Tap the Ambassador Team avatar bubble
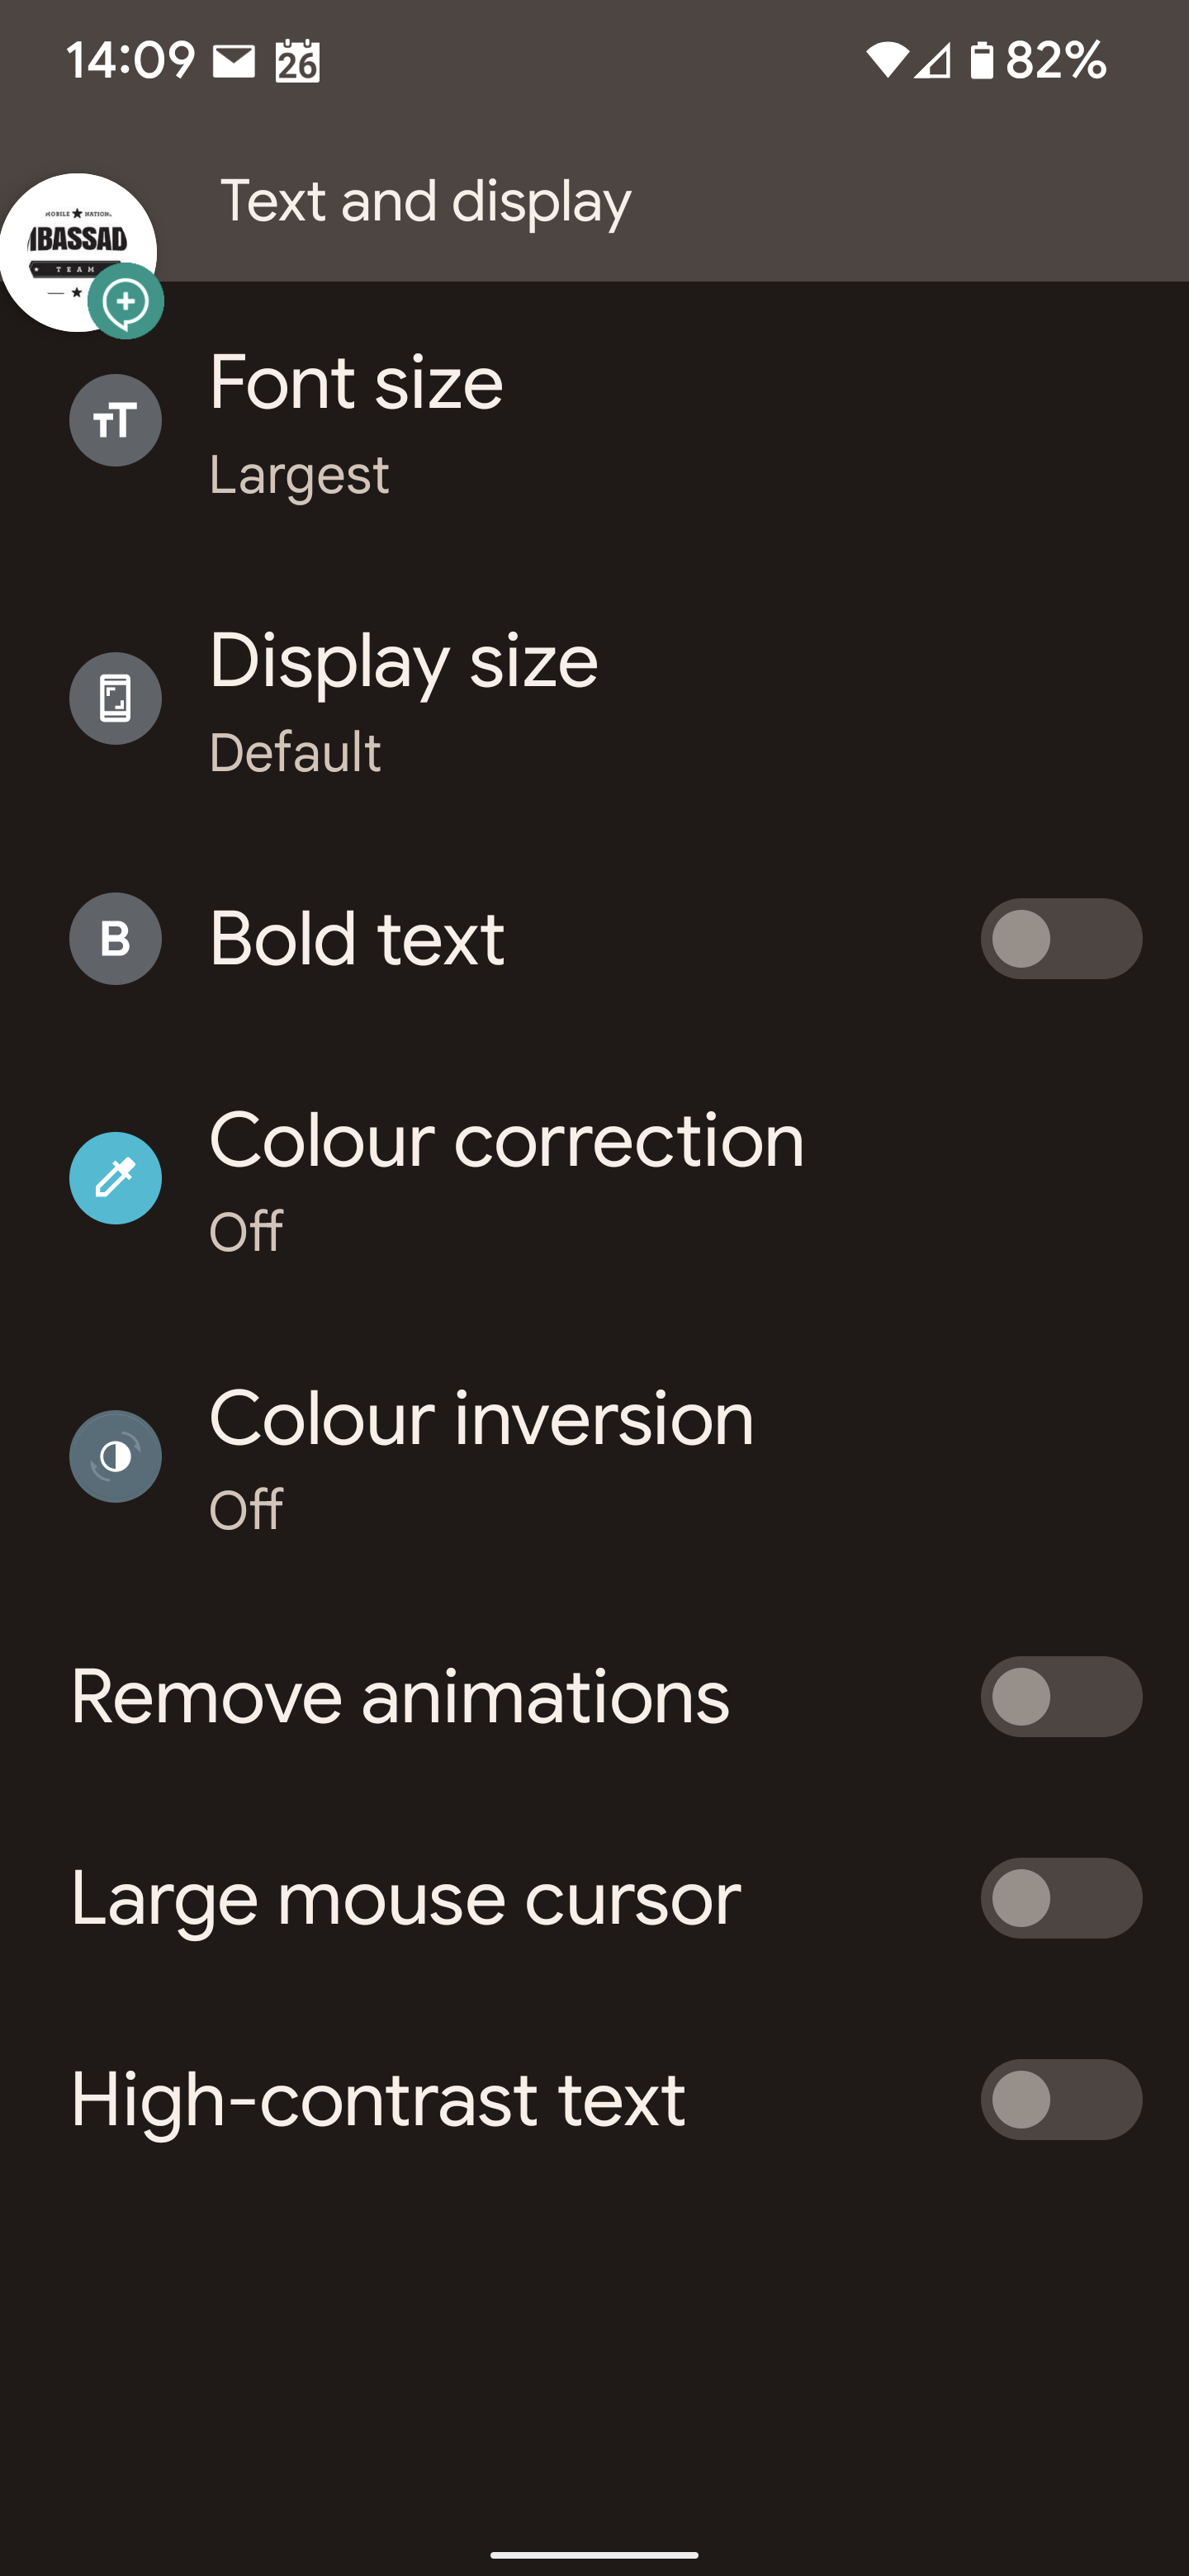1189x2576 pixels. click(78, 252)
